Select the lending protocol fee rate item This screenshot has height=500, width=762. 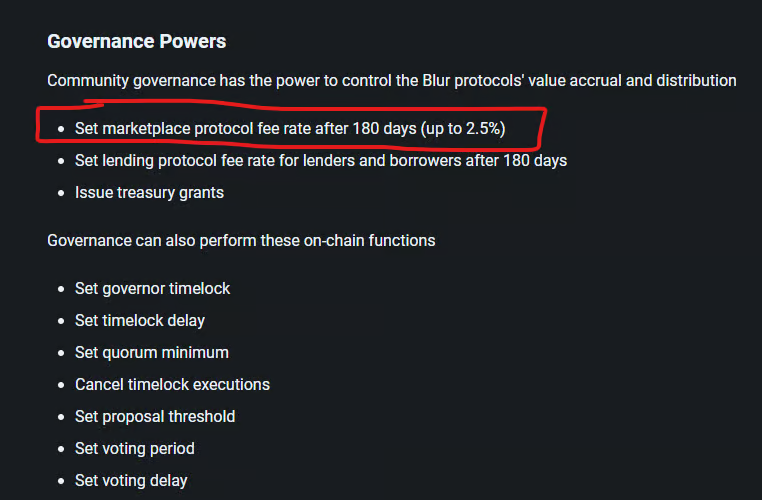click(320, 160)
